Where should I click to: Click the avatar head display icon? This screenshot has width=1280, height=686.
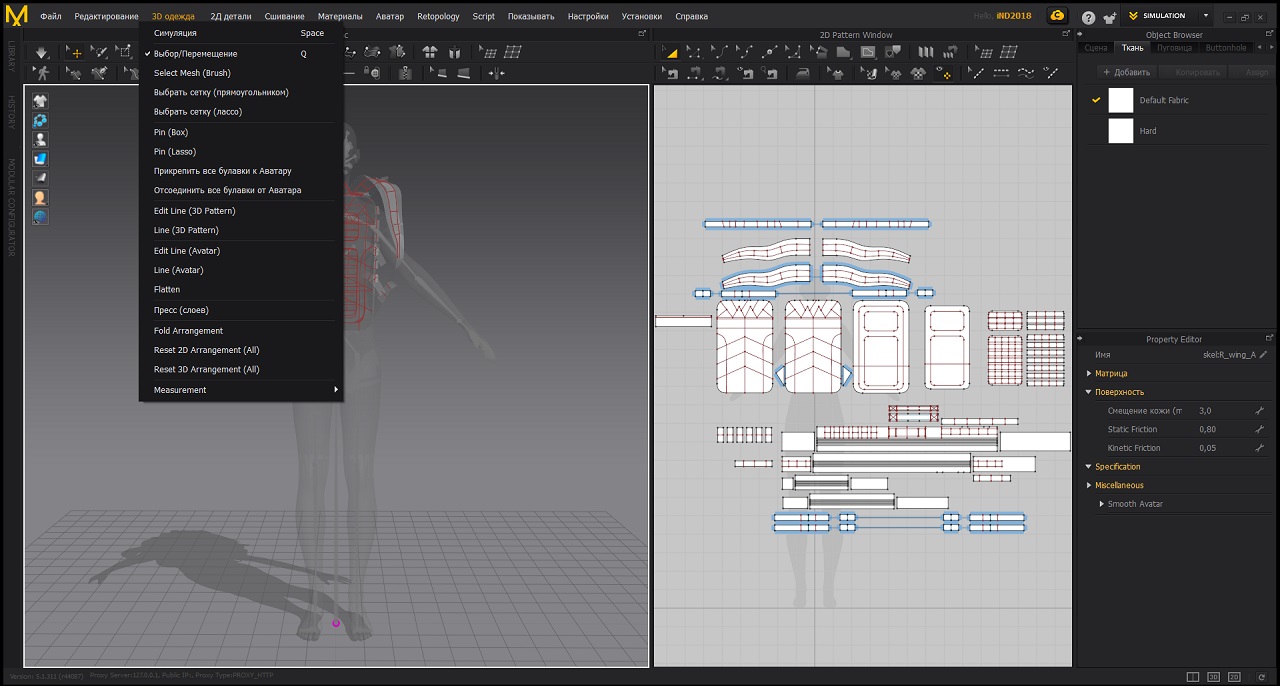(x=41, y=198)
